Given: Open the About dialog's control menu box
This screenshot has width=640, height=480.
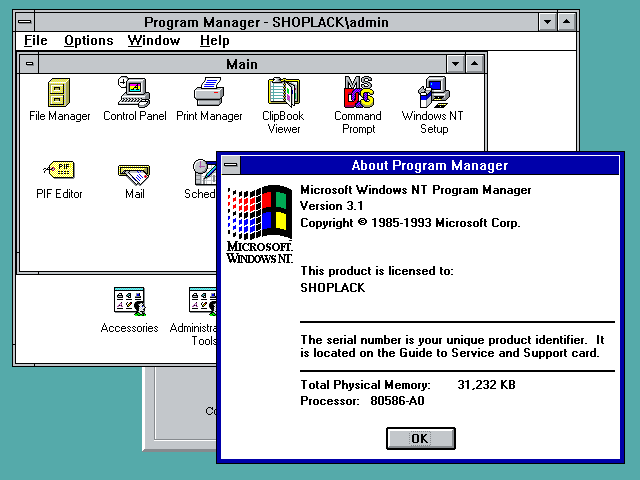Looking at the screenshot, I should (x=231, y=165).
